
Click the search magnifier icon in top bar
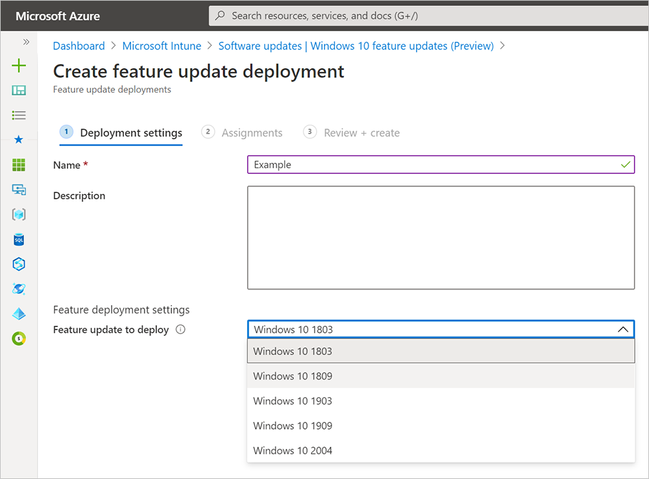(220, 16)
